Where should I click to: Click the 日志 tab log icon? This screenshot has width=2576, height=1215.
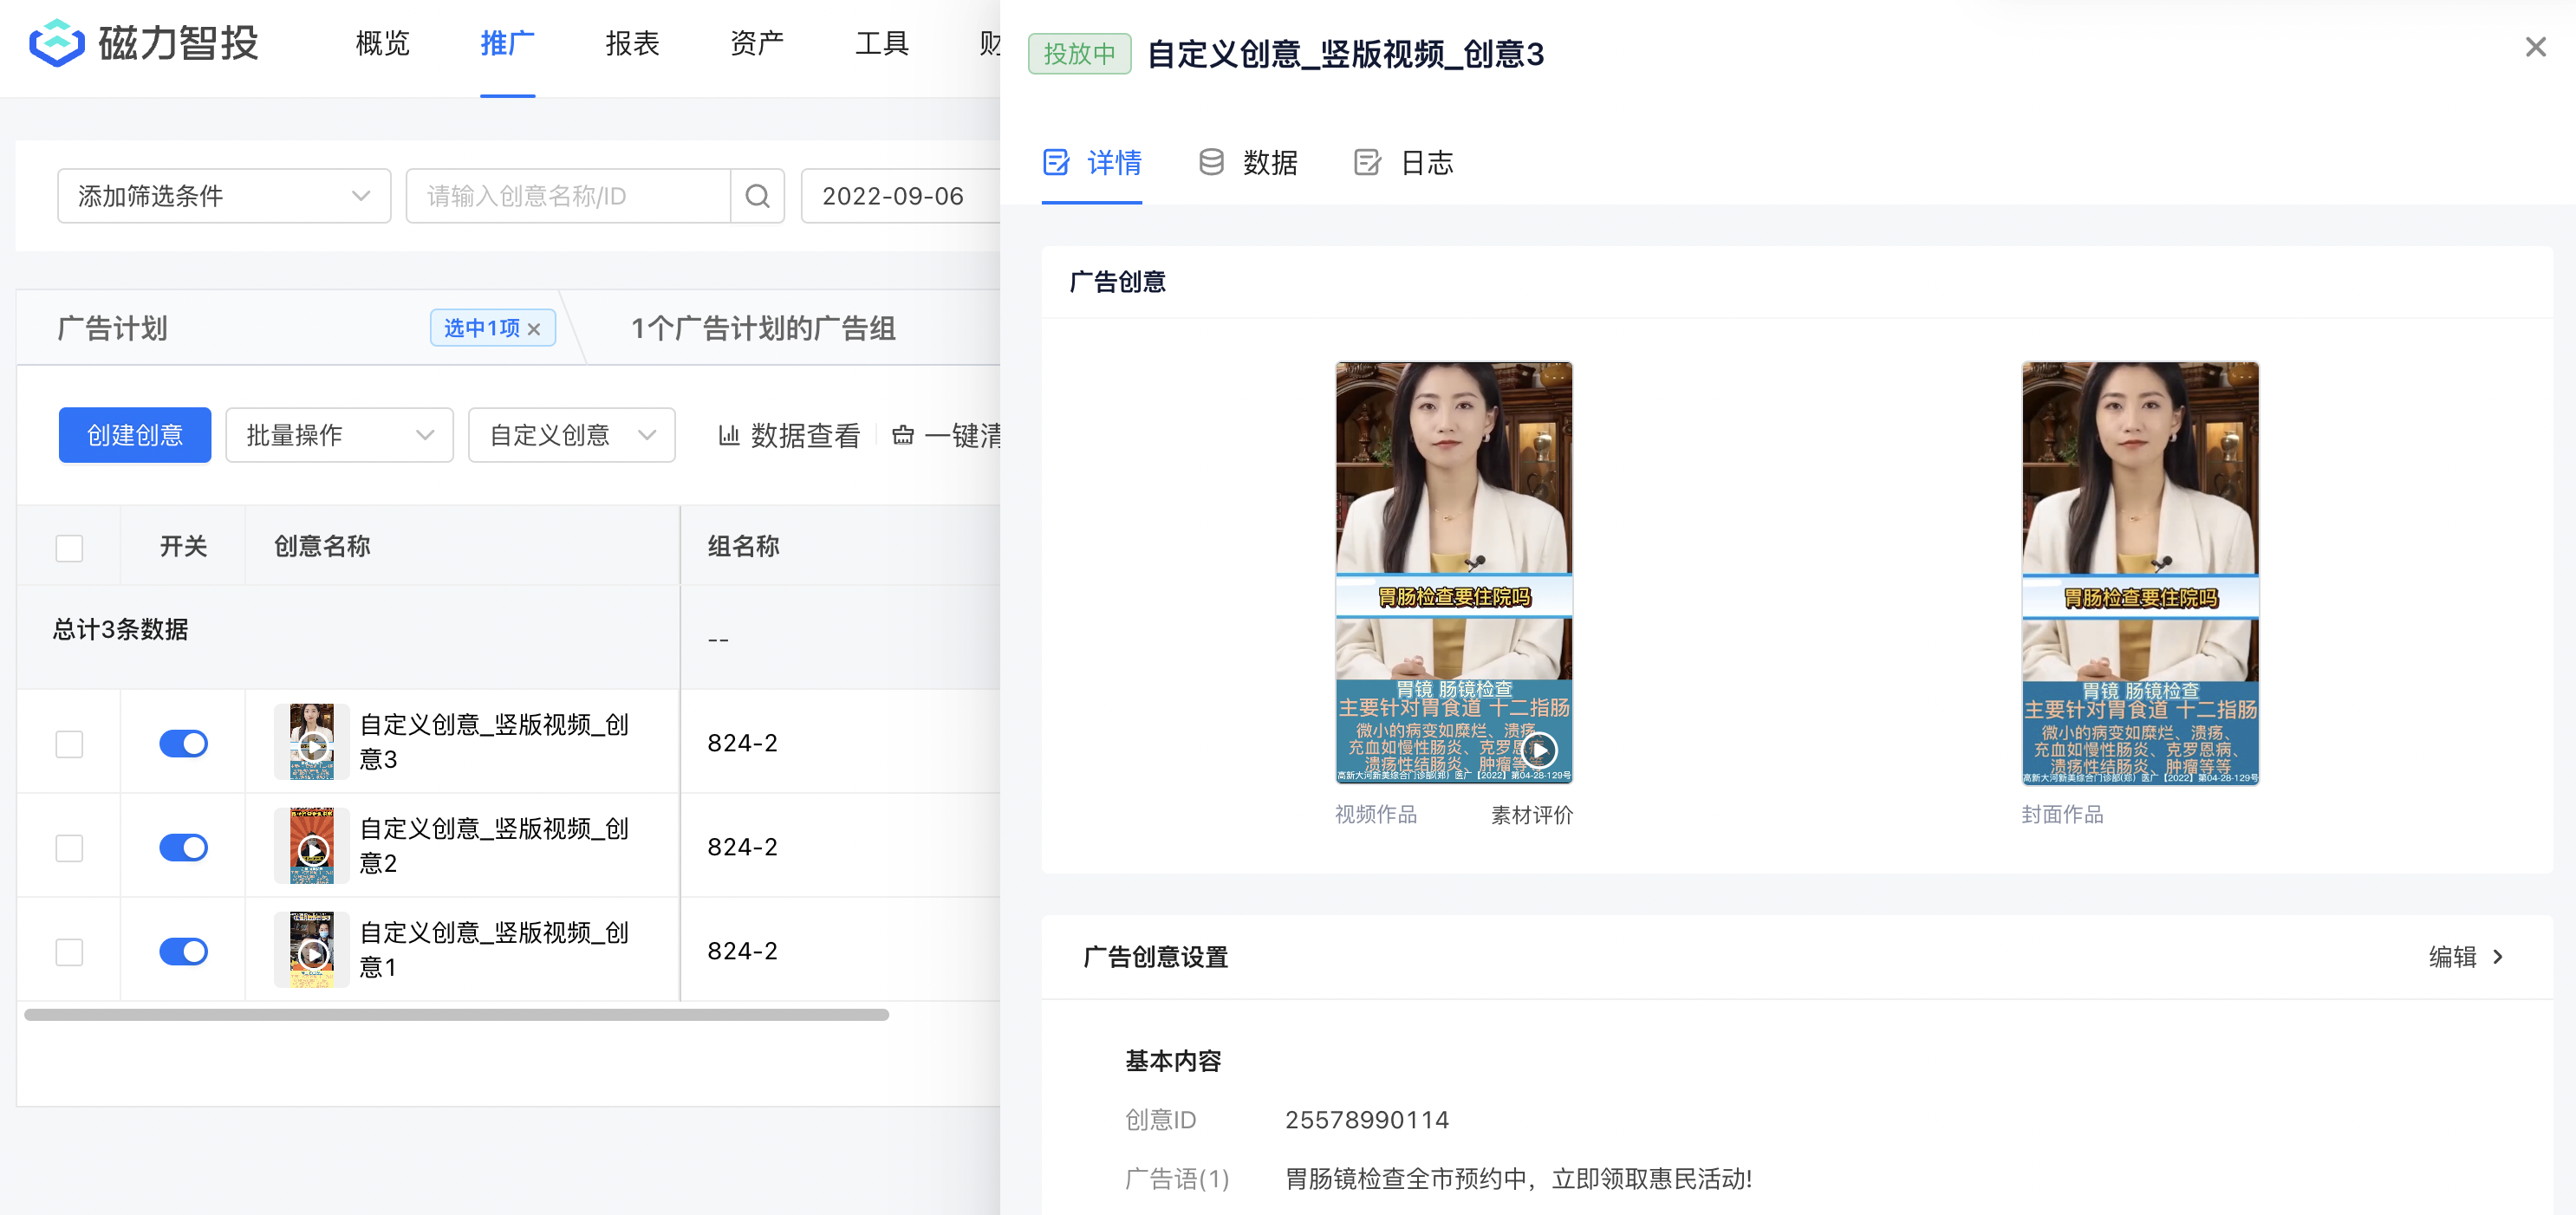[x=1367, y=162]
